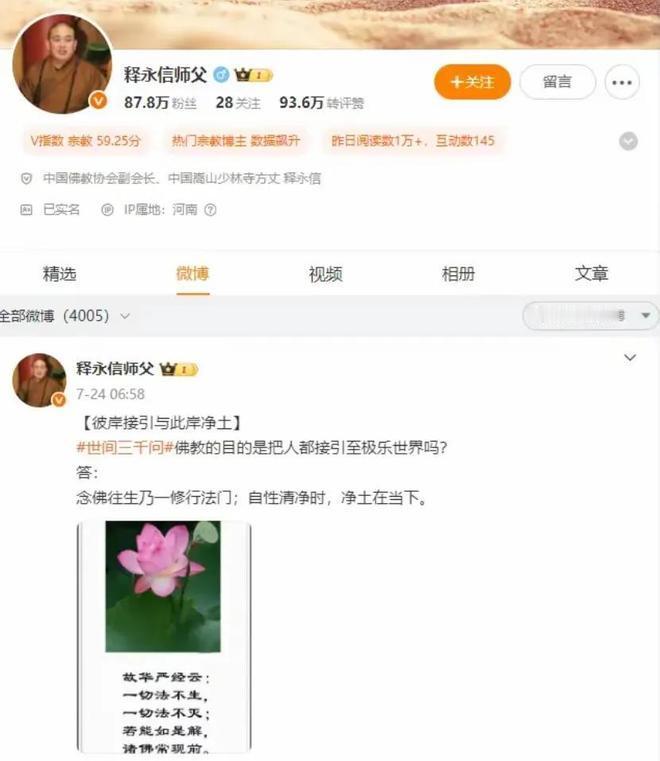The width and height of the screenshot is (660, 761).
Task: Click the 87.8万 粉丝 followers count
Action: coord(160,103)
